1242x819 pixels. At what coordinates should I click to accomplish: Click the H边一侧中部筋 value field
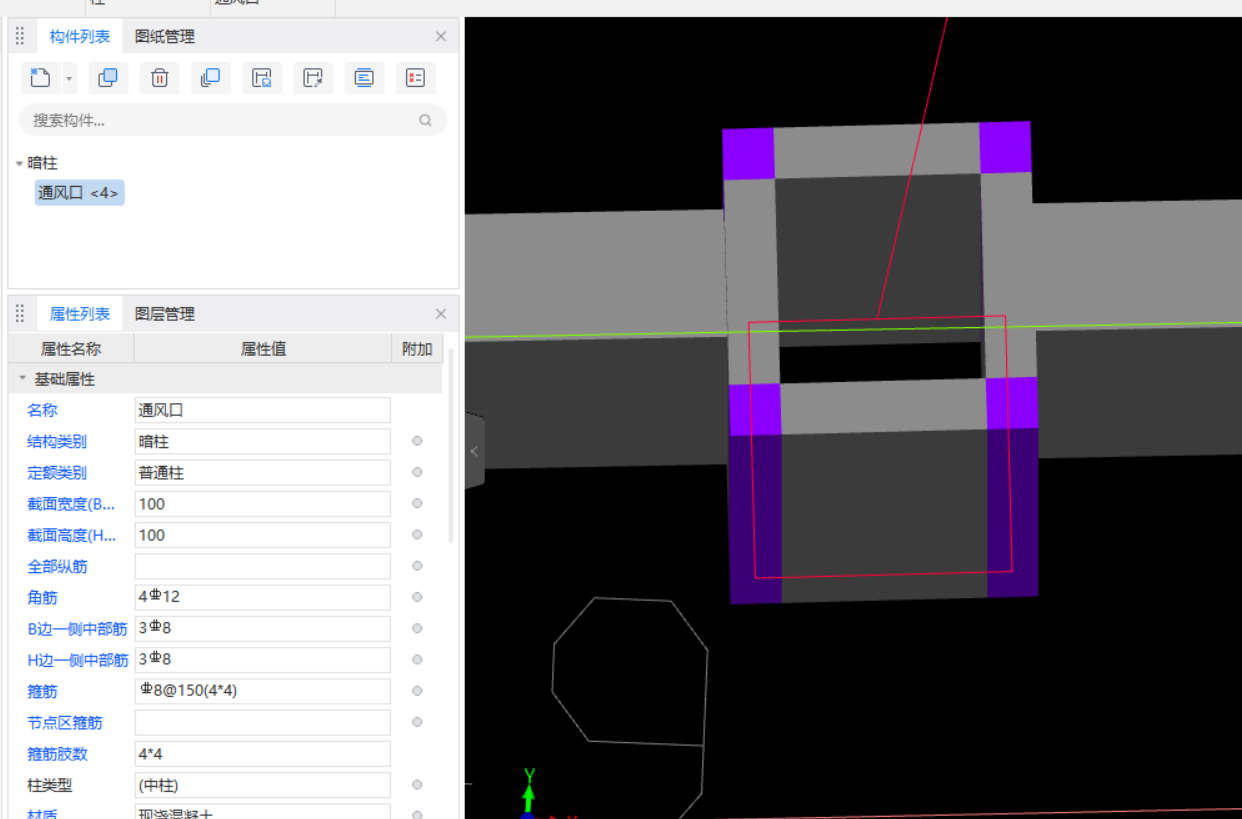tap(263, 659)
